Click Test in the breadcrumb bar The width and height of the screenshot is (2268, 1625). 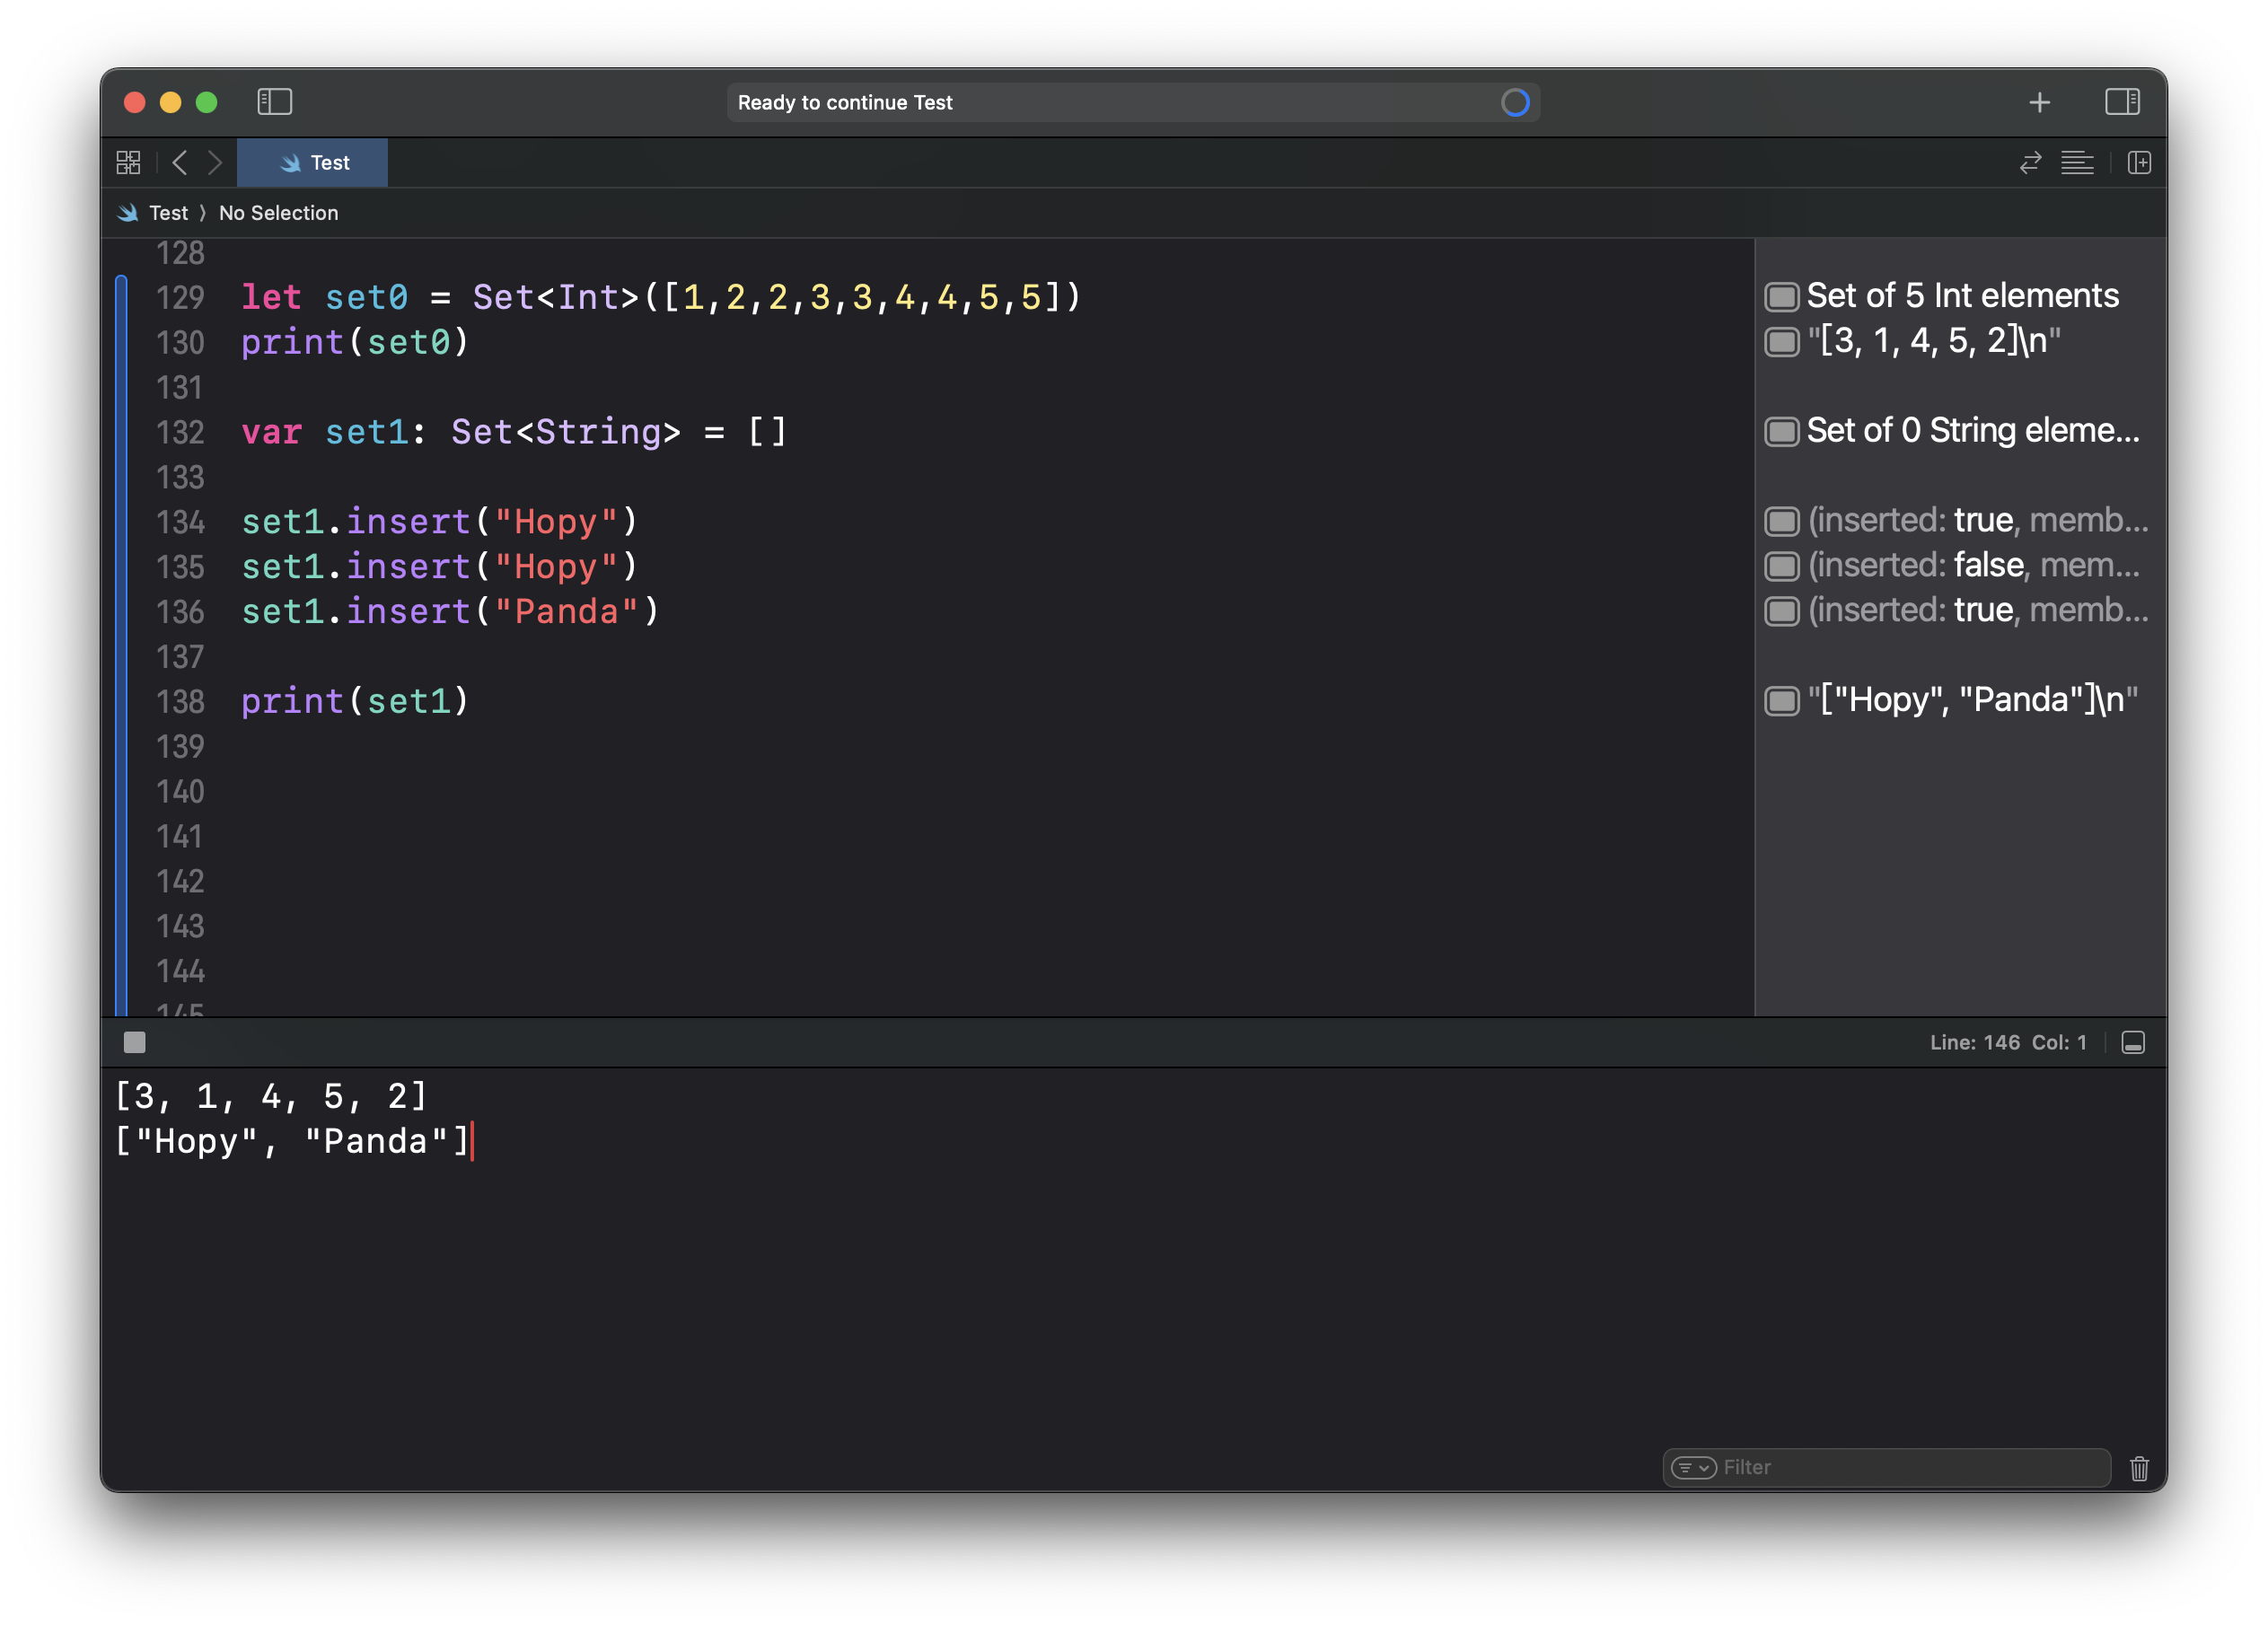168,213
